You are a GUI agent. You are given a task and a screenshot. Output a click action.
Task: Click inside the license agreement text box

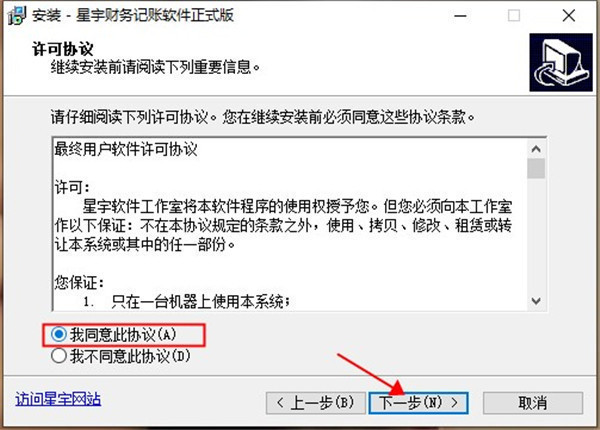click(290, 224)
